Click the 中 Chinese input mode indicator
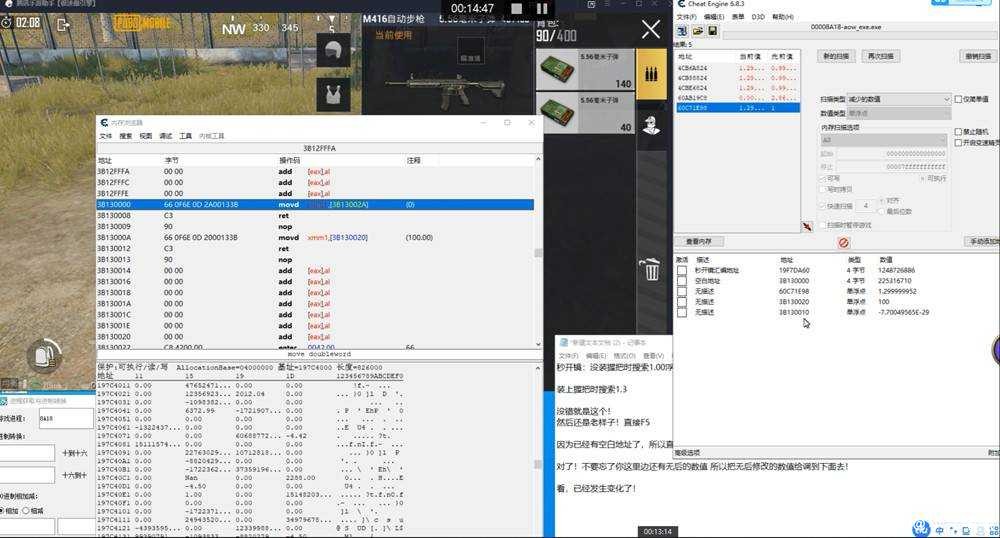 939,530
